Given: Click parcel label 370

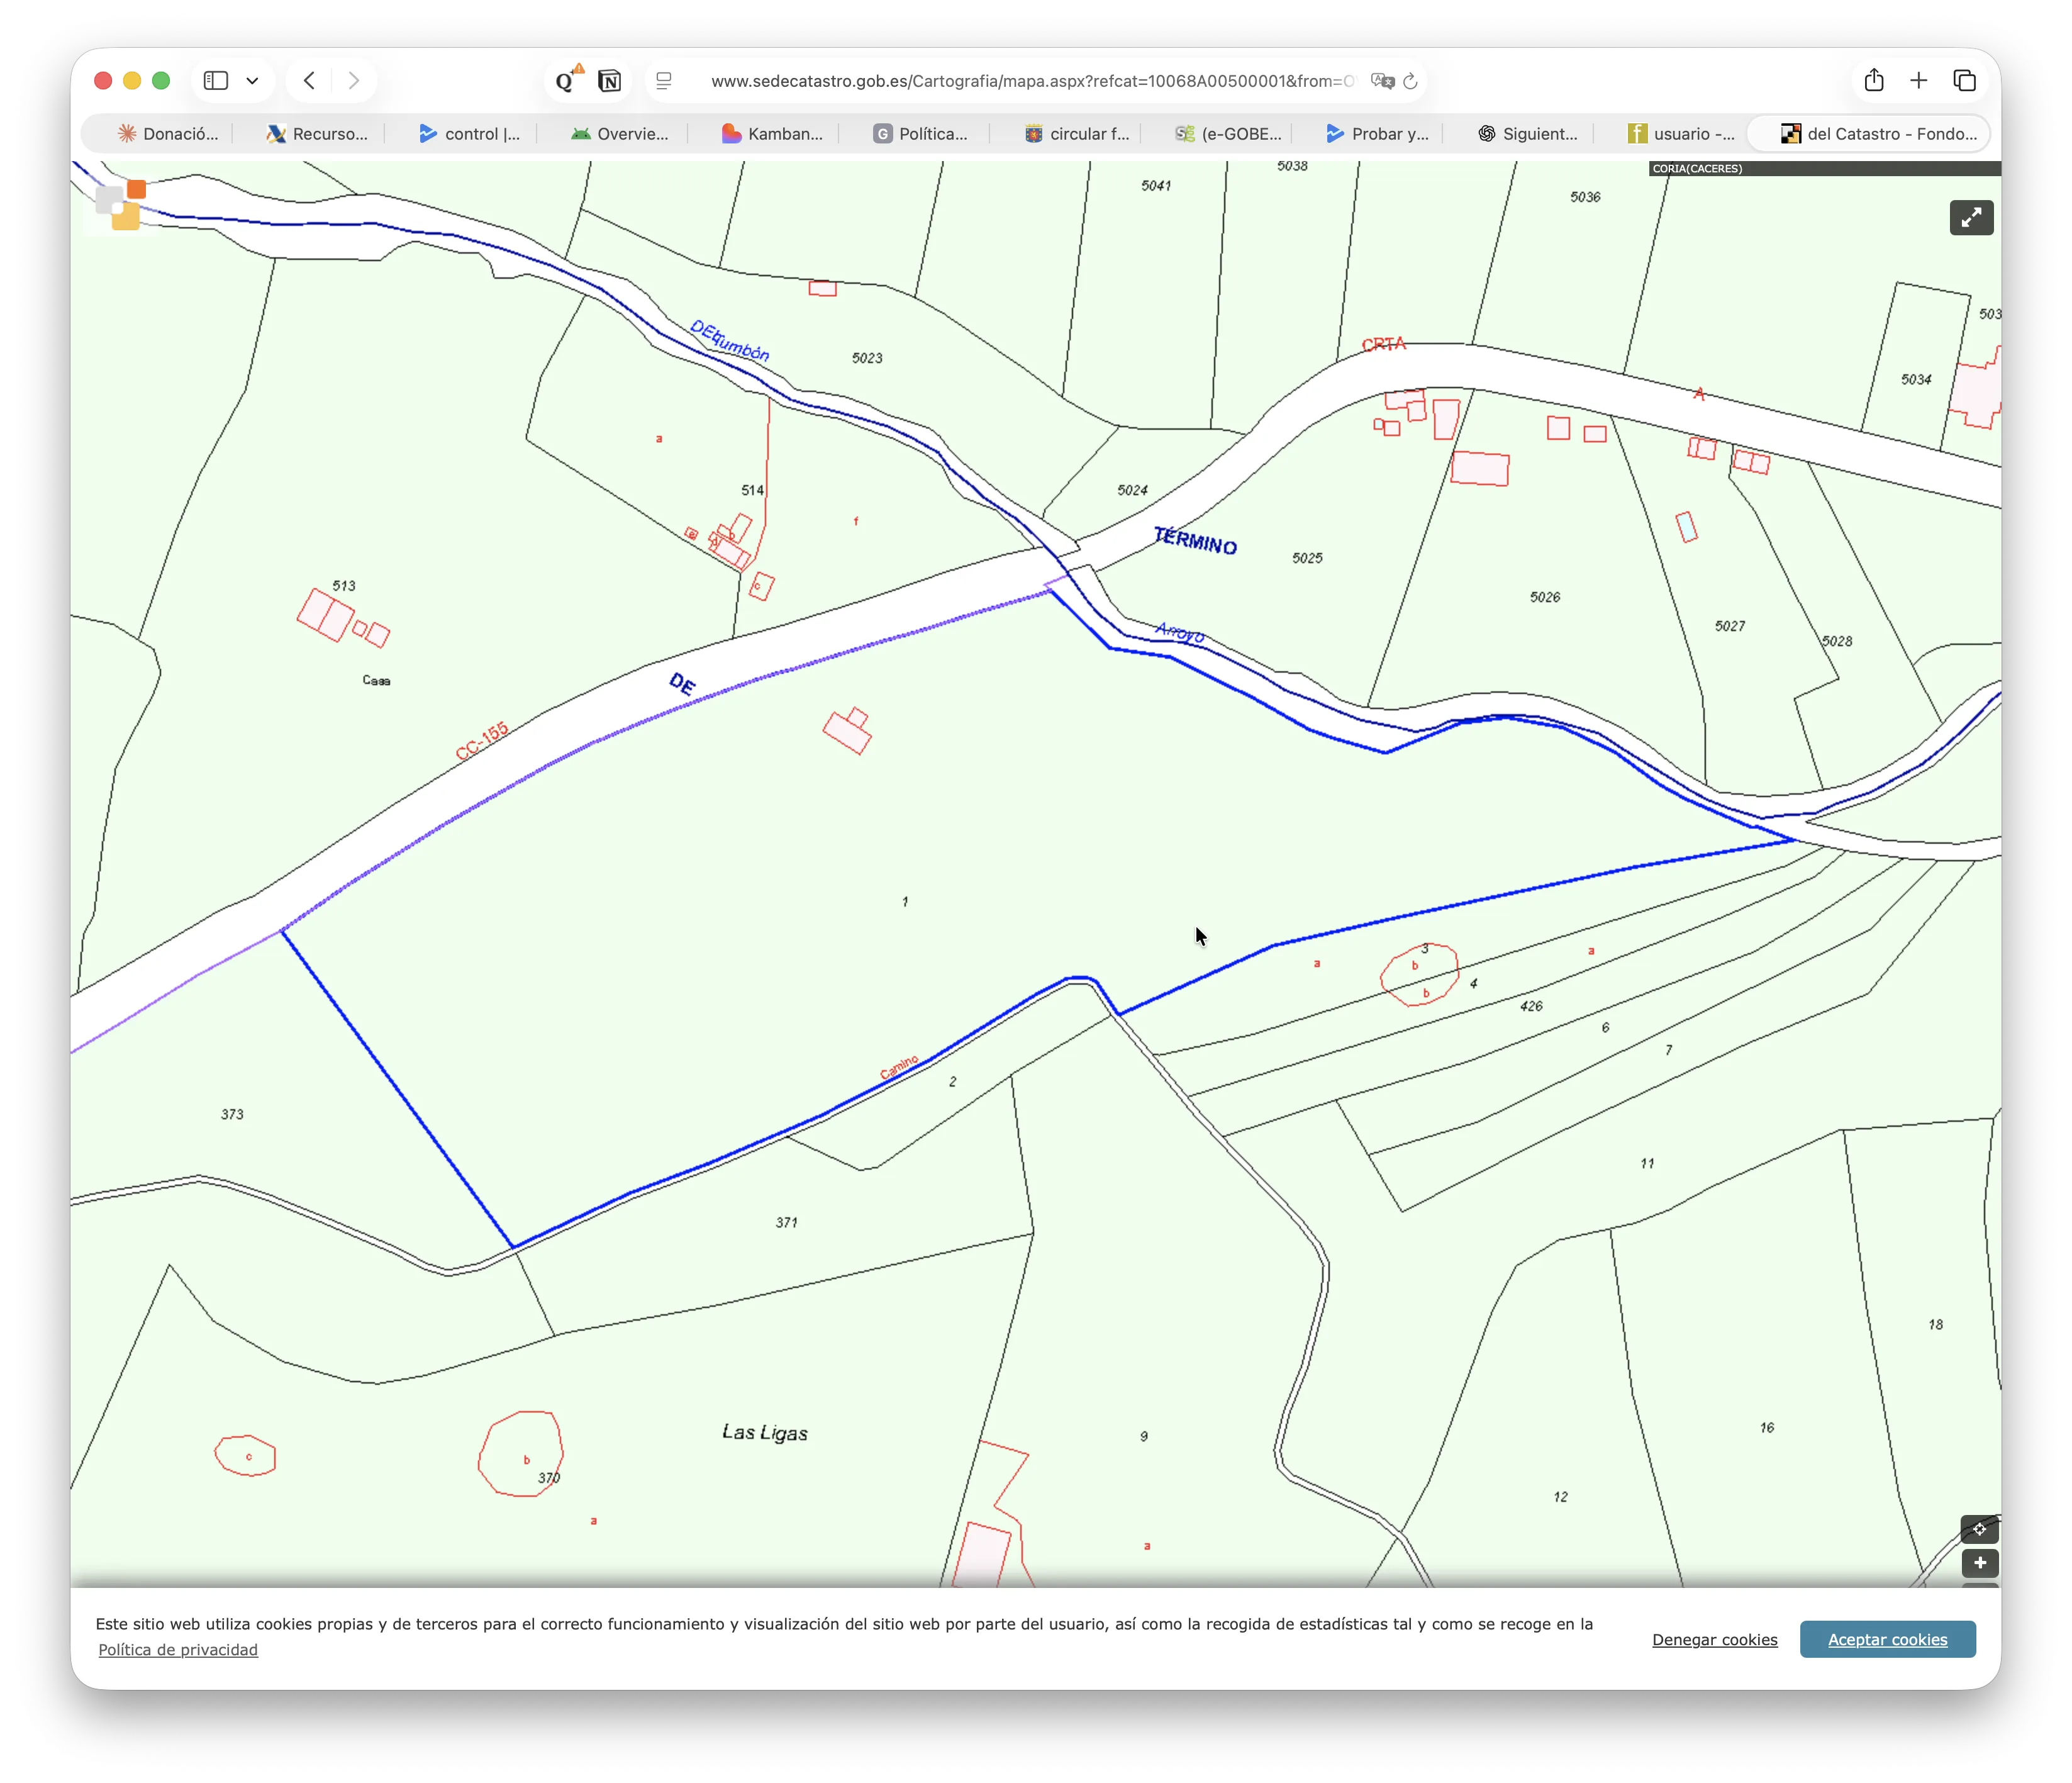Looking at the screenshot, I should click(549, 1477).
